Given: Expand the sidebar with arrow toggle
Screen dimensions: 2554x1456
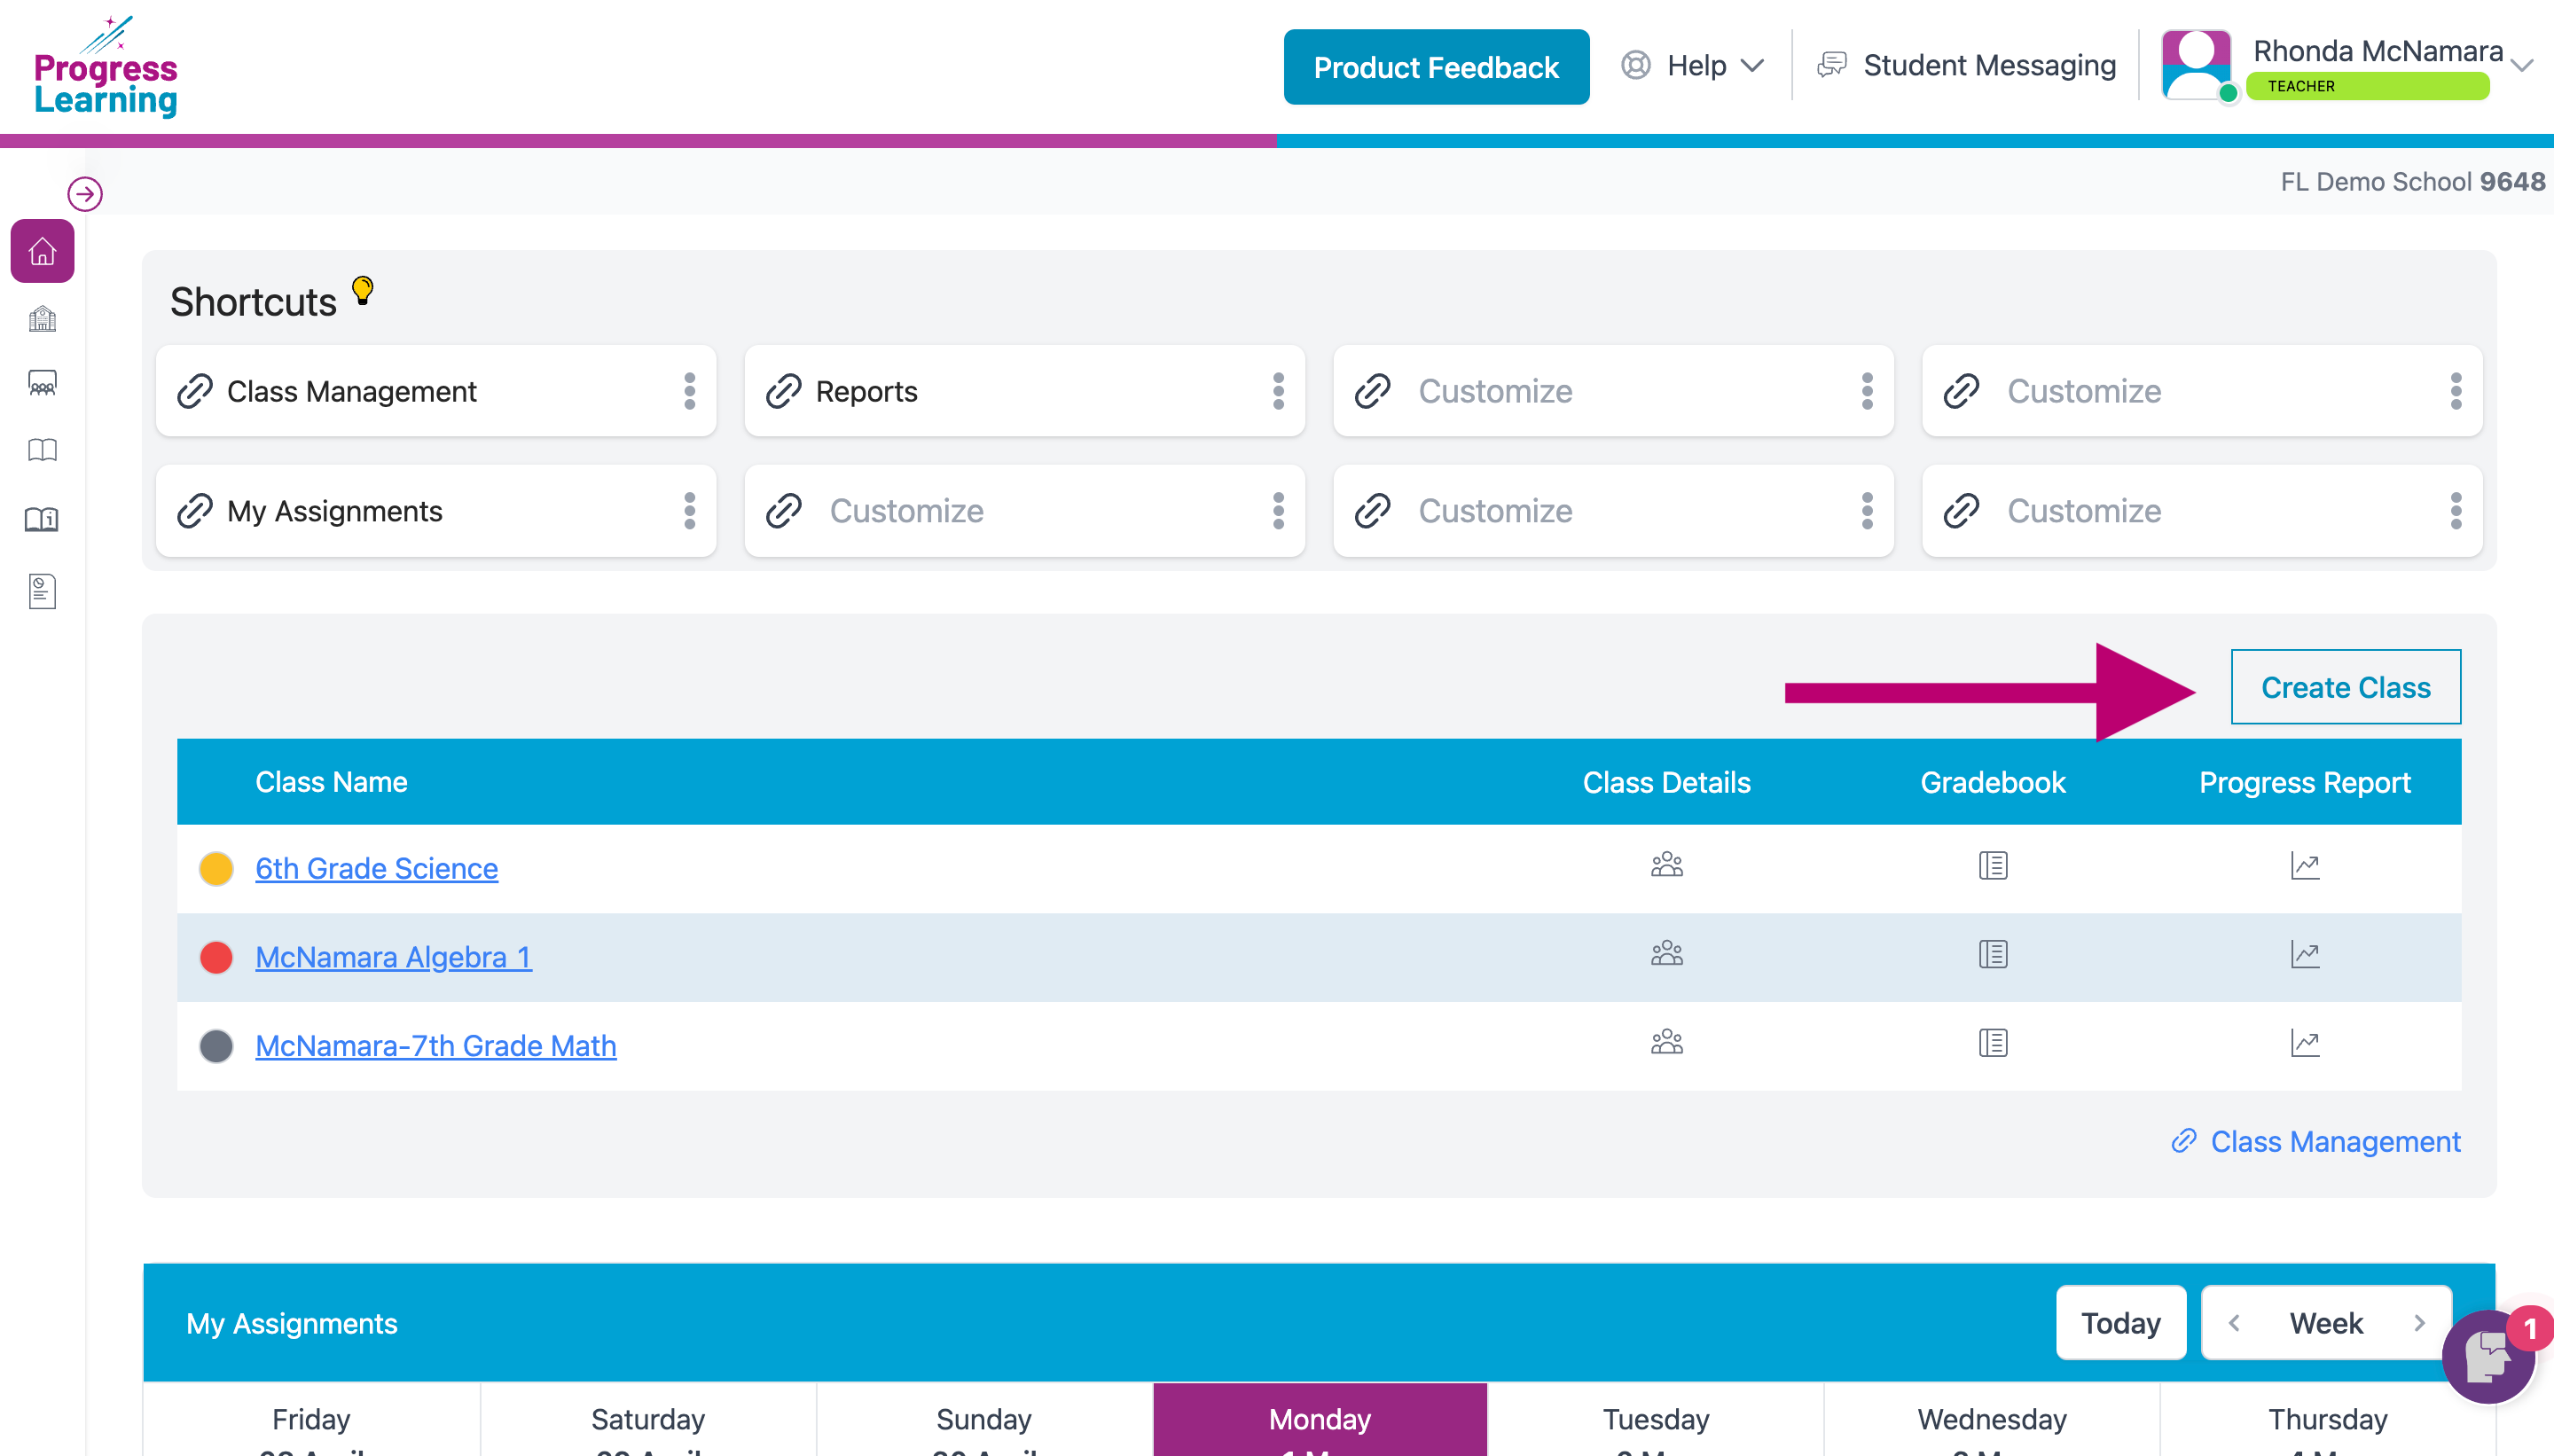Looking at the screenshot, I should [x=85, y=194].
